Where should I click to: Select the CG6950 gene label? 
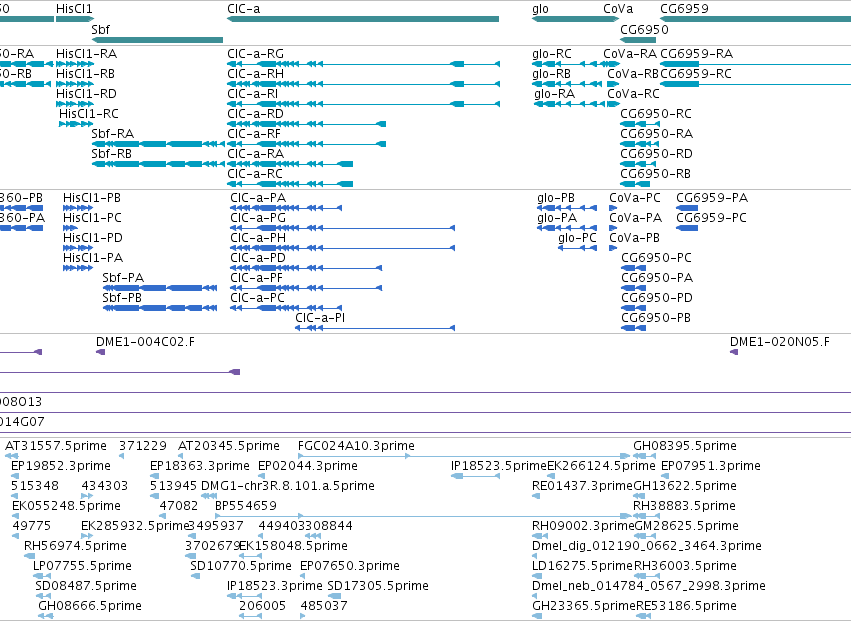(x=644, y=29)
